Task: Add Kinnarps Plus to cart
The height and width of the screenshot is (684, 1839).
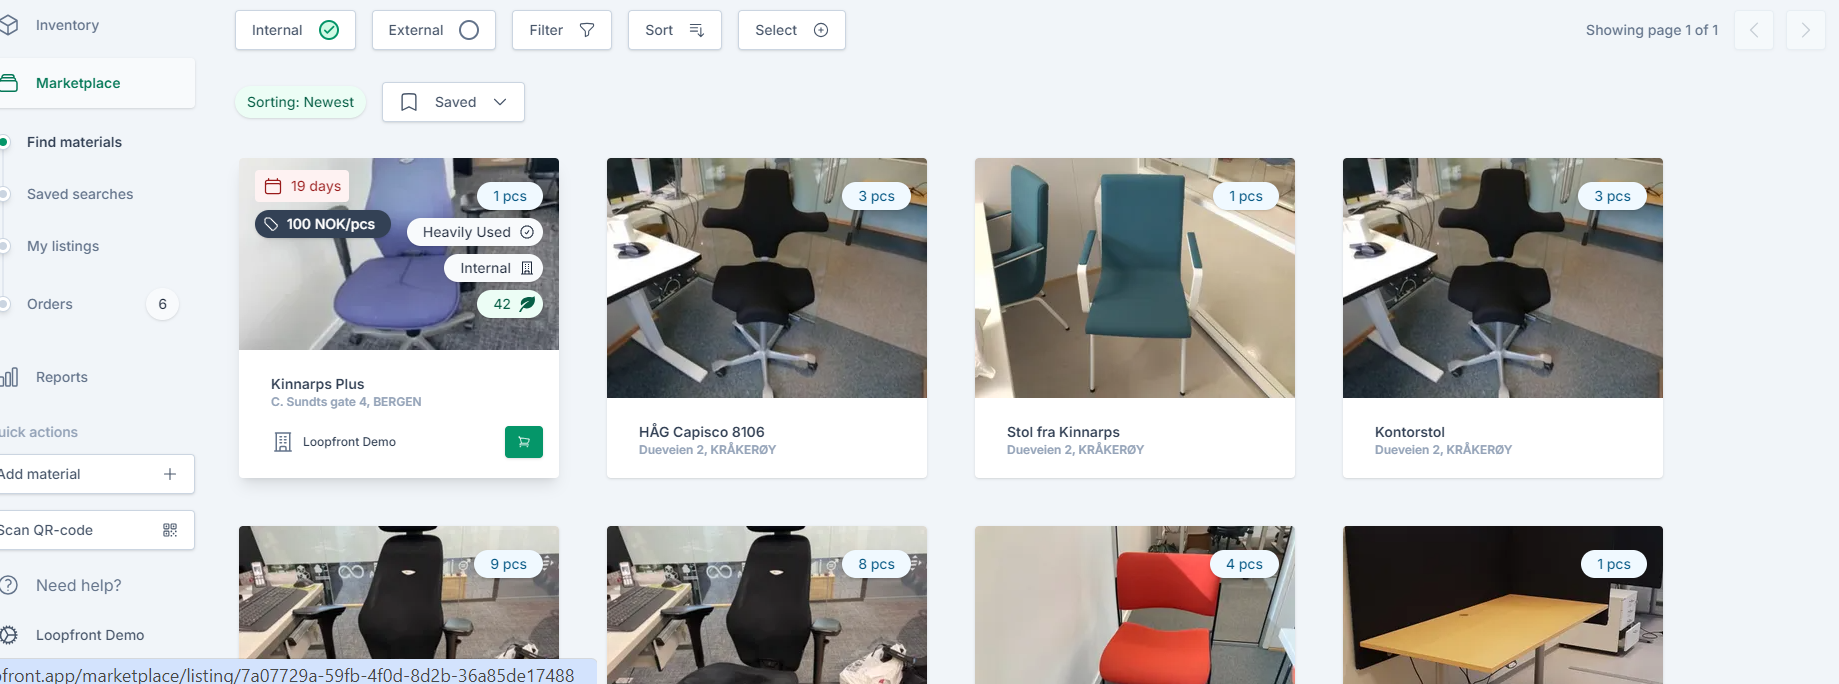Action: click(524, 442)
